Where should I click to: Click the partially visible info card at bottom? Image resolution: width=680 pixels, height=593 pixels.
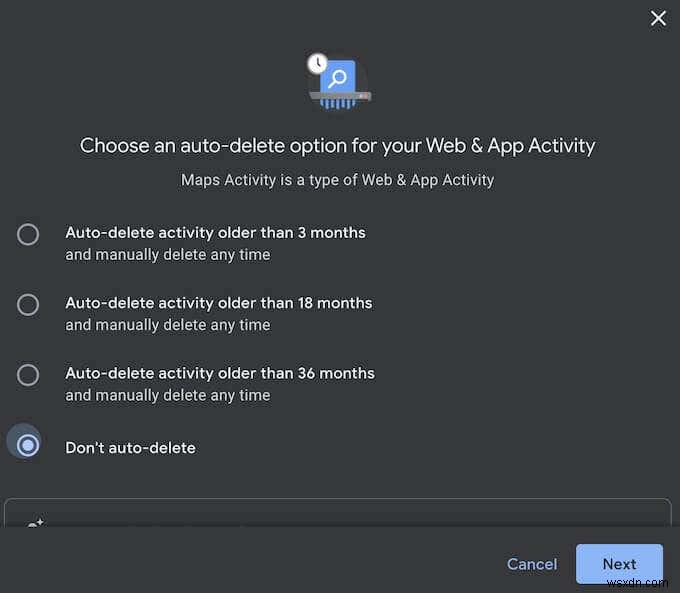pyautogui.click(x=337, y=512)
